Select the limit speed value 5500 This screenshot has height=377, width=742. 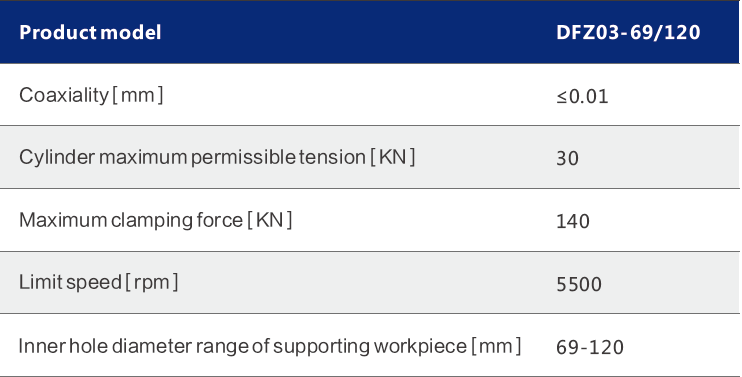pos(579,284)
